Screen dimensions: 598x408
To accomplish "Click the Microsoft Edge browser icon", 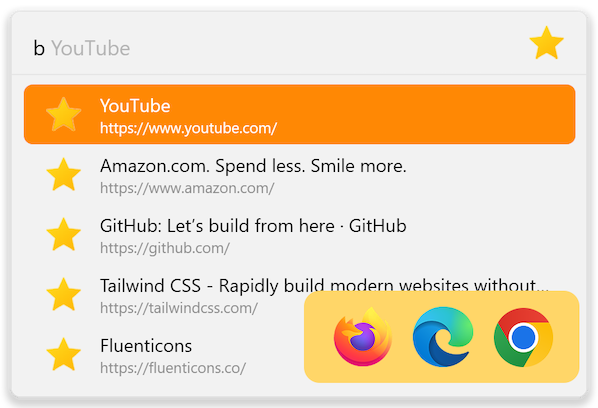I will tap(443, 337).
